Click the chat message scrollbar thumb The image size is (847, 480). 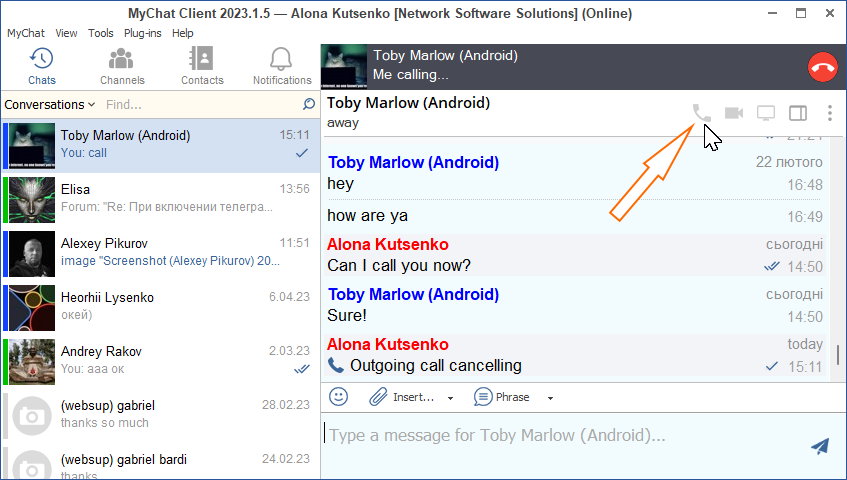(837, 355)
